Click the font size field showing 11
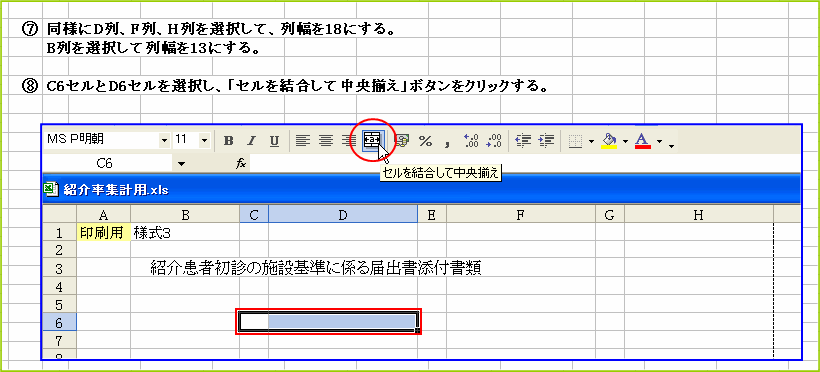820x372 pixels. coord(186,140)
